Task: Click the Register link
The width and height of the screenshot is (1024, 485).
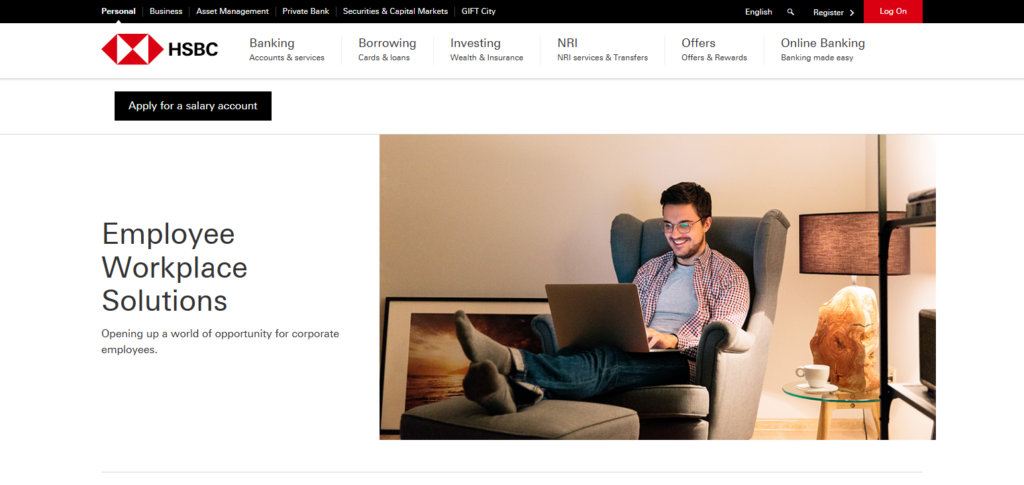Action: click(x=828, y=12)
